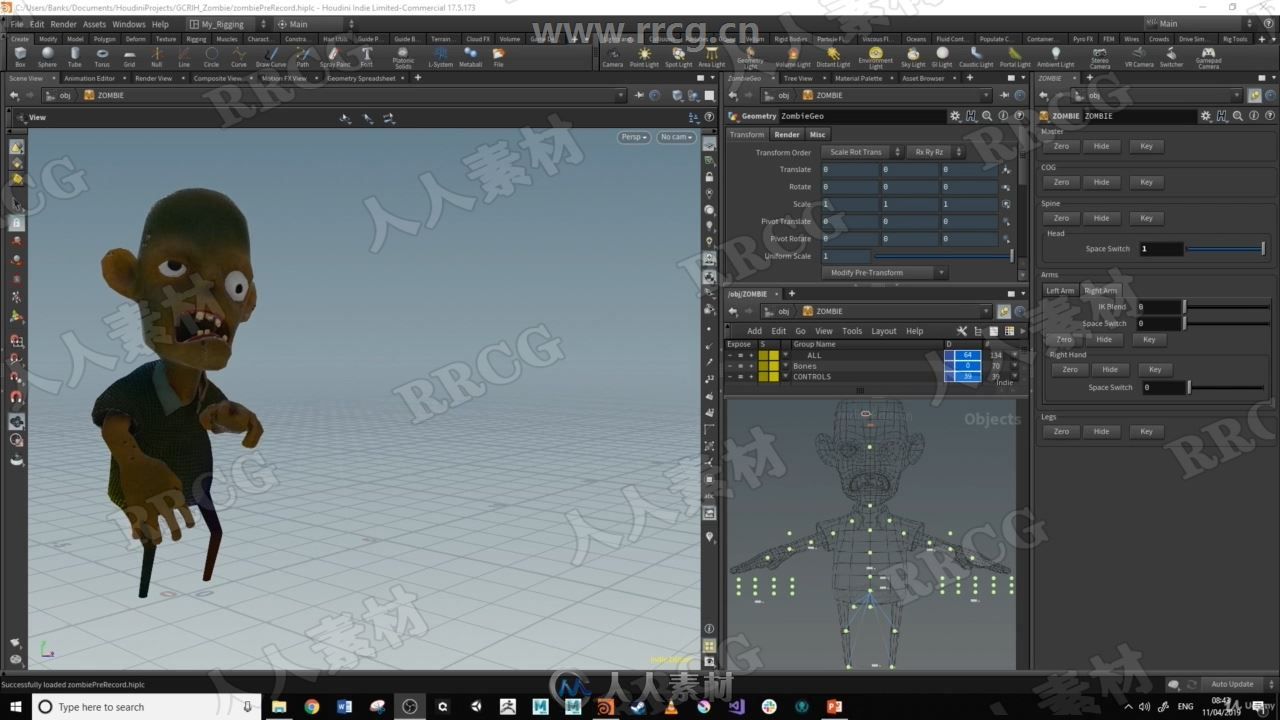Toggle plus expose option on CONTROLS row
Screen dimensions: 1280x720
(x=751, y=377)
